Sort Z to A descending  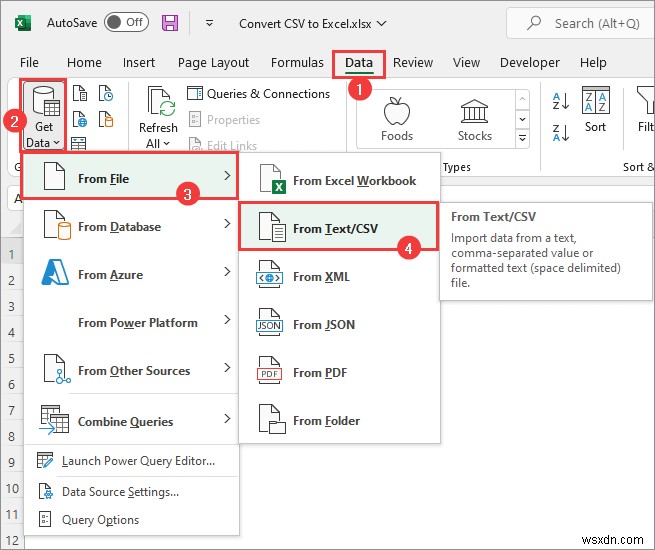click(x=561, y=133)
